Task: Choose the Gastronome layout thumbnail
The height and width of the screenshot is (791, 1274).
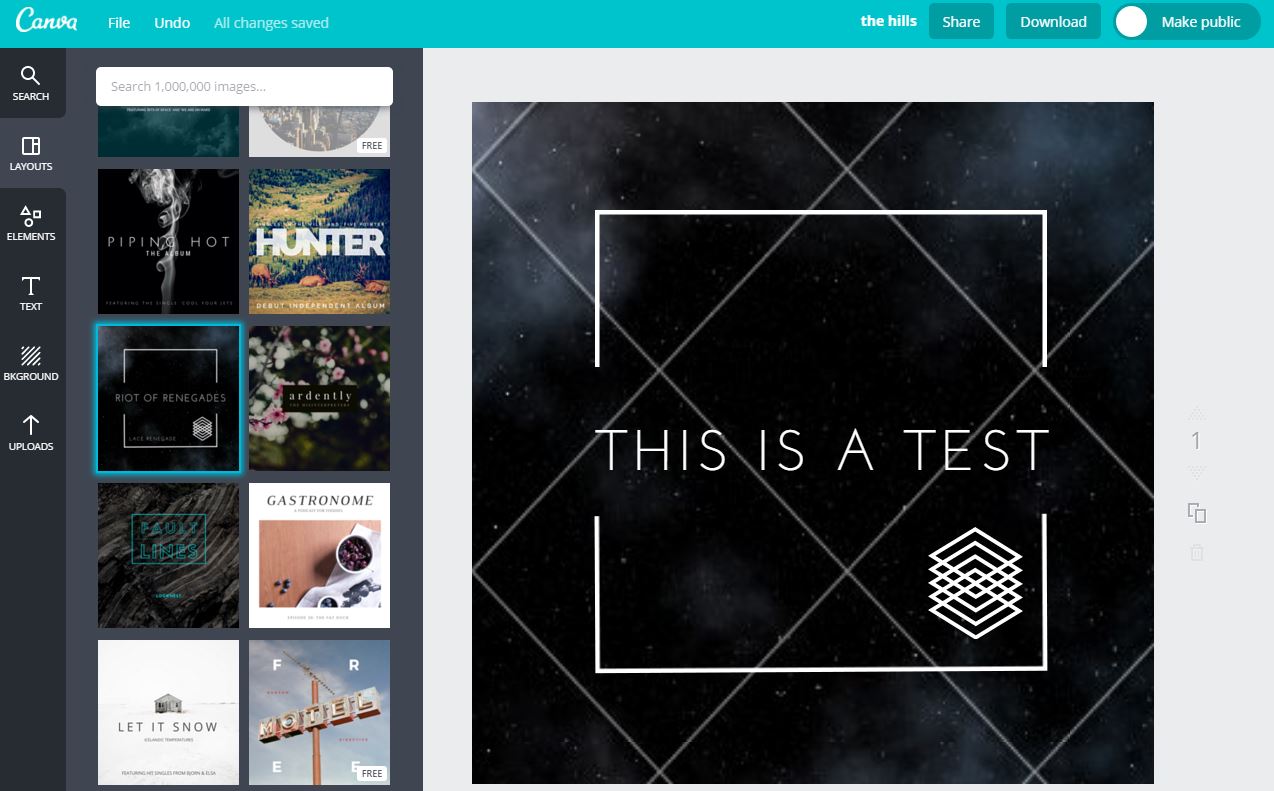Action: coord(319,555)
